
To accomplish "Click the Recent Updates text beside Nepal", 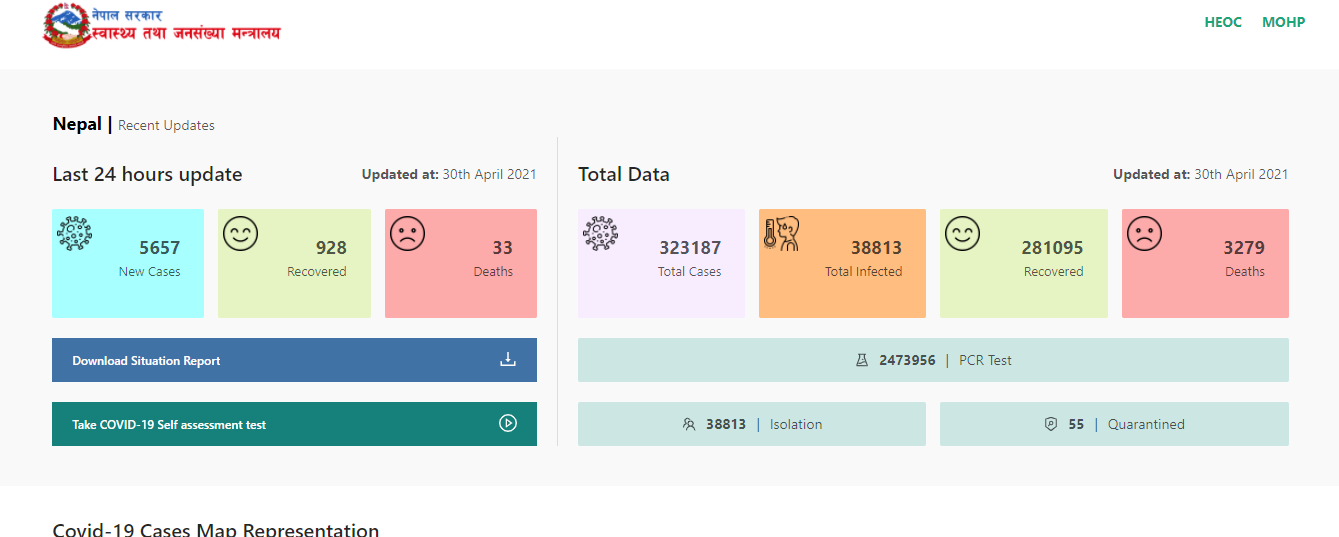I will 166,126.
